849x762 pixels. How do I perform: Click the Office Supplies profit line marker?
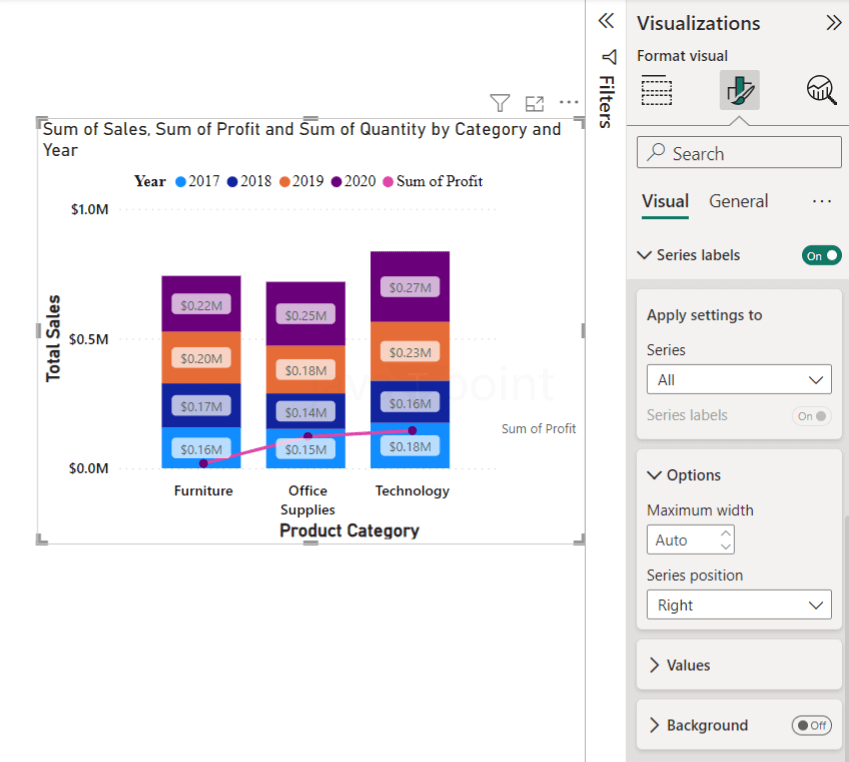coord(308,435)
